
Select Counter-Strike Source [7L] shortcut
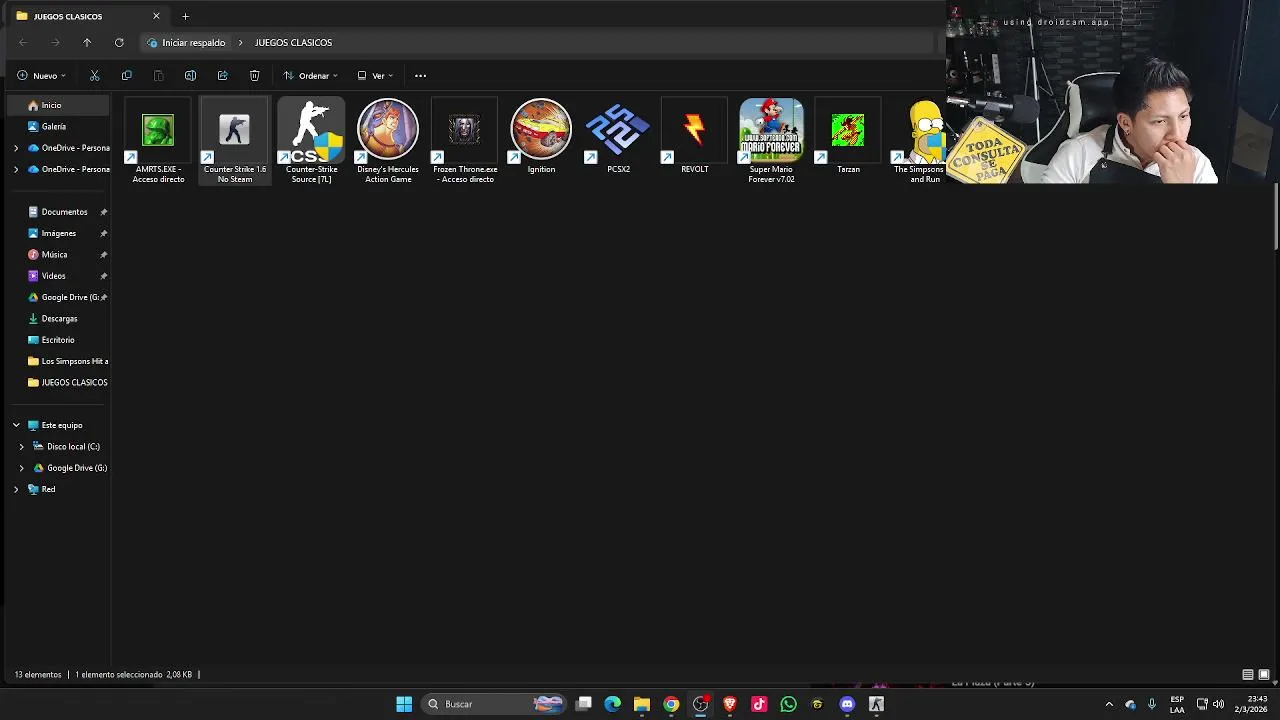[311, 141]
